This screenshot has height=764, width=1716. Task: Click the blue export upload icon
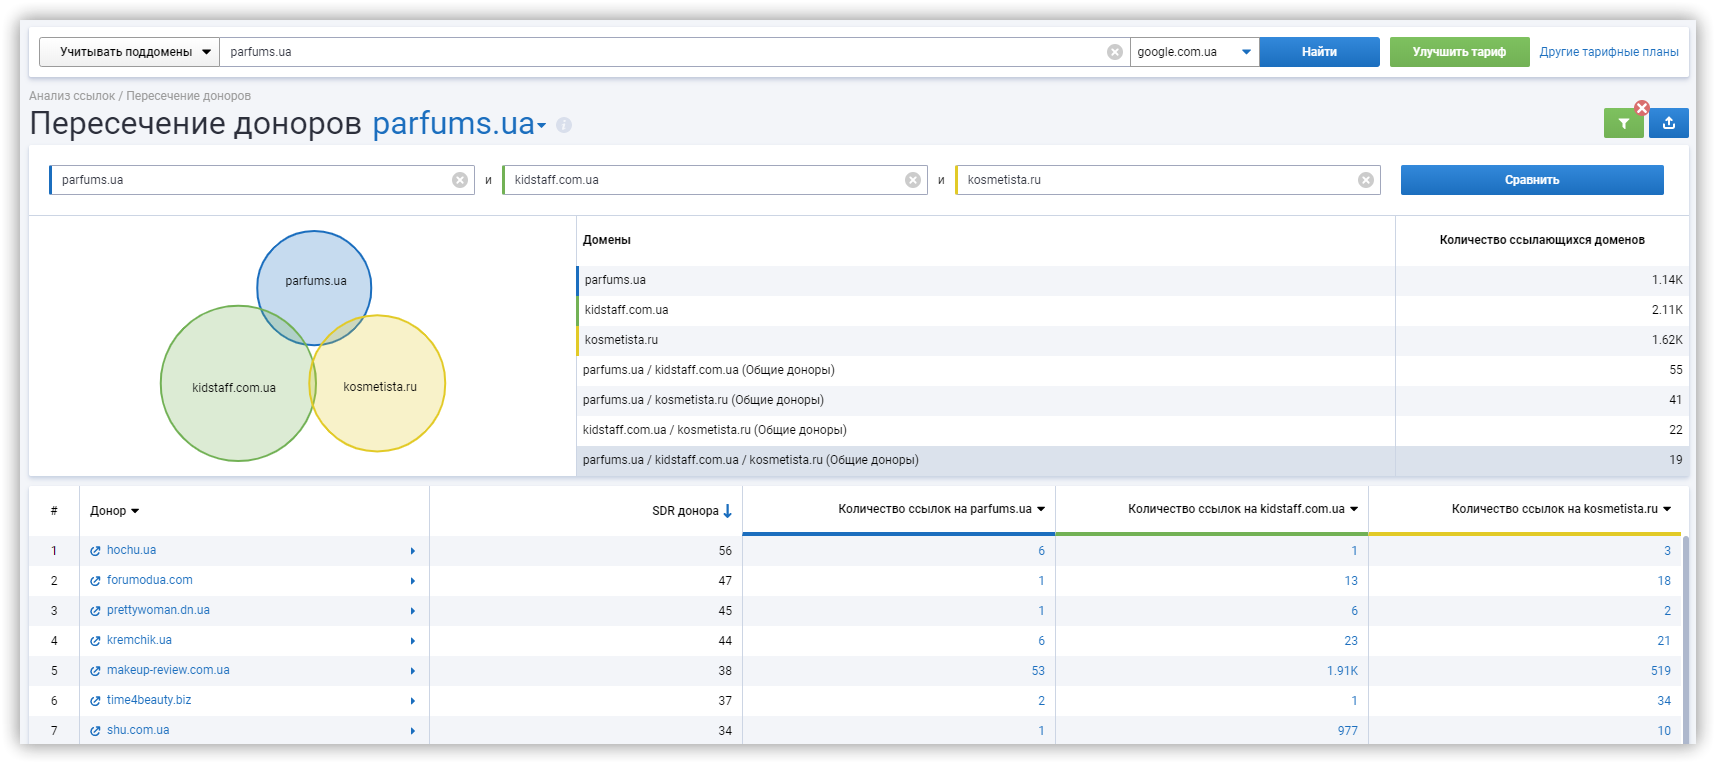coord(1669,123)
